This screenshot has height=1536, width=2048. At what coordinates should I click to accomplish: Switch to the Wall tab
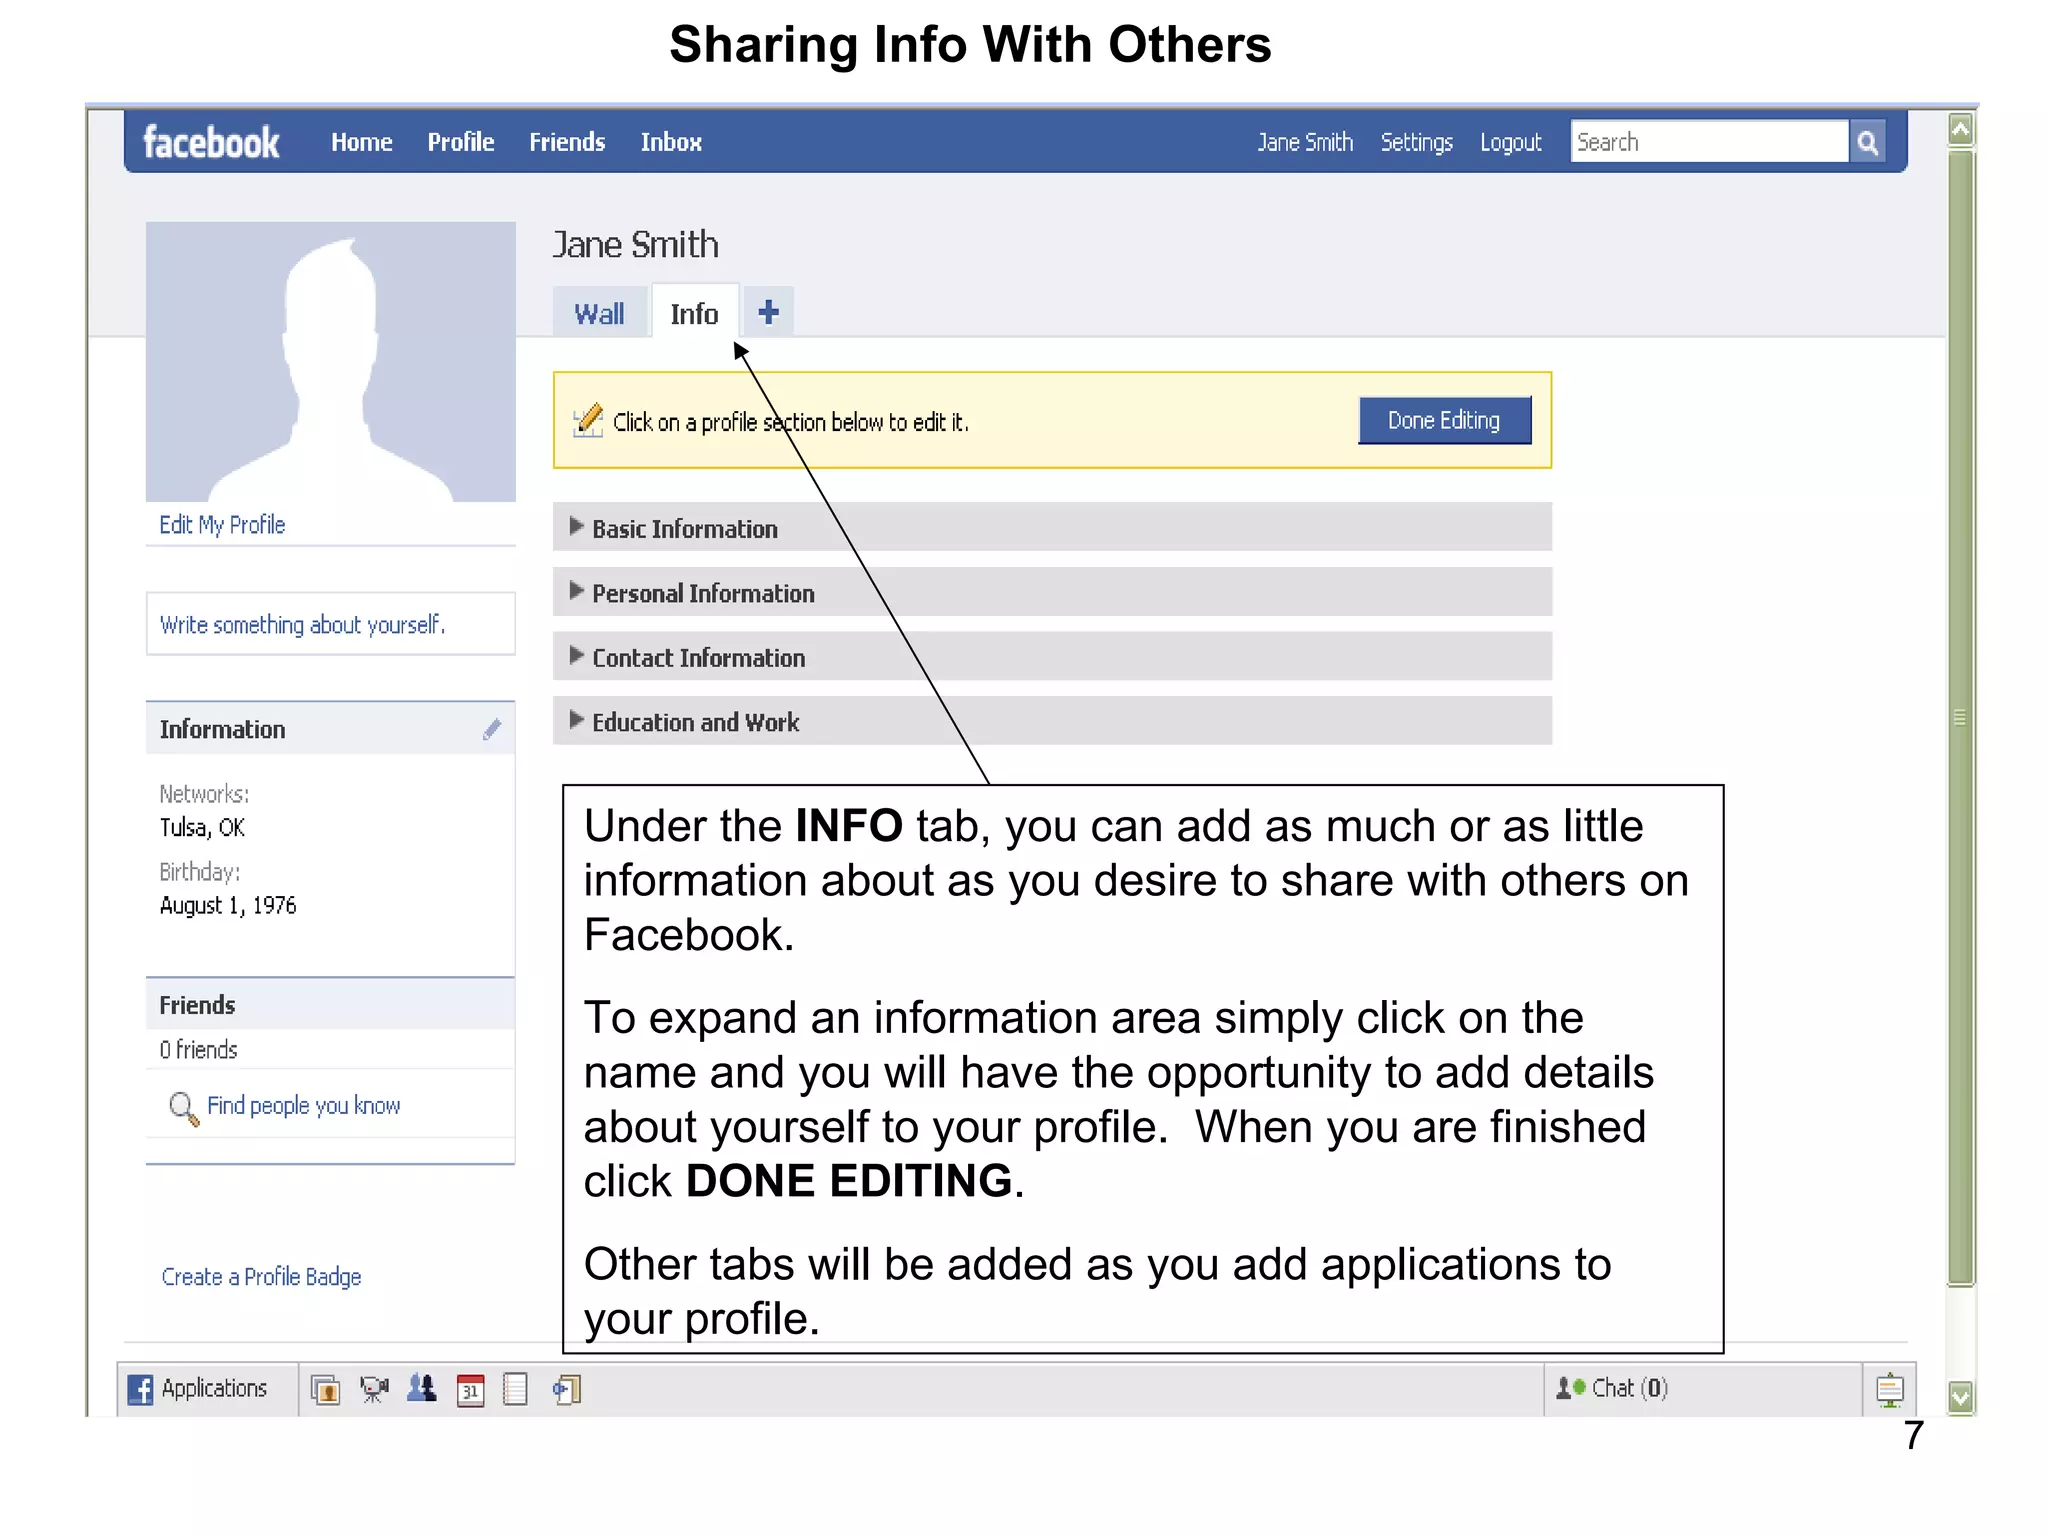click(x=599, y=313)
